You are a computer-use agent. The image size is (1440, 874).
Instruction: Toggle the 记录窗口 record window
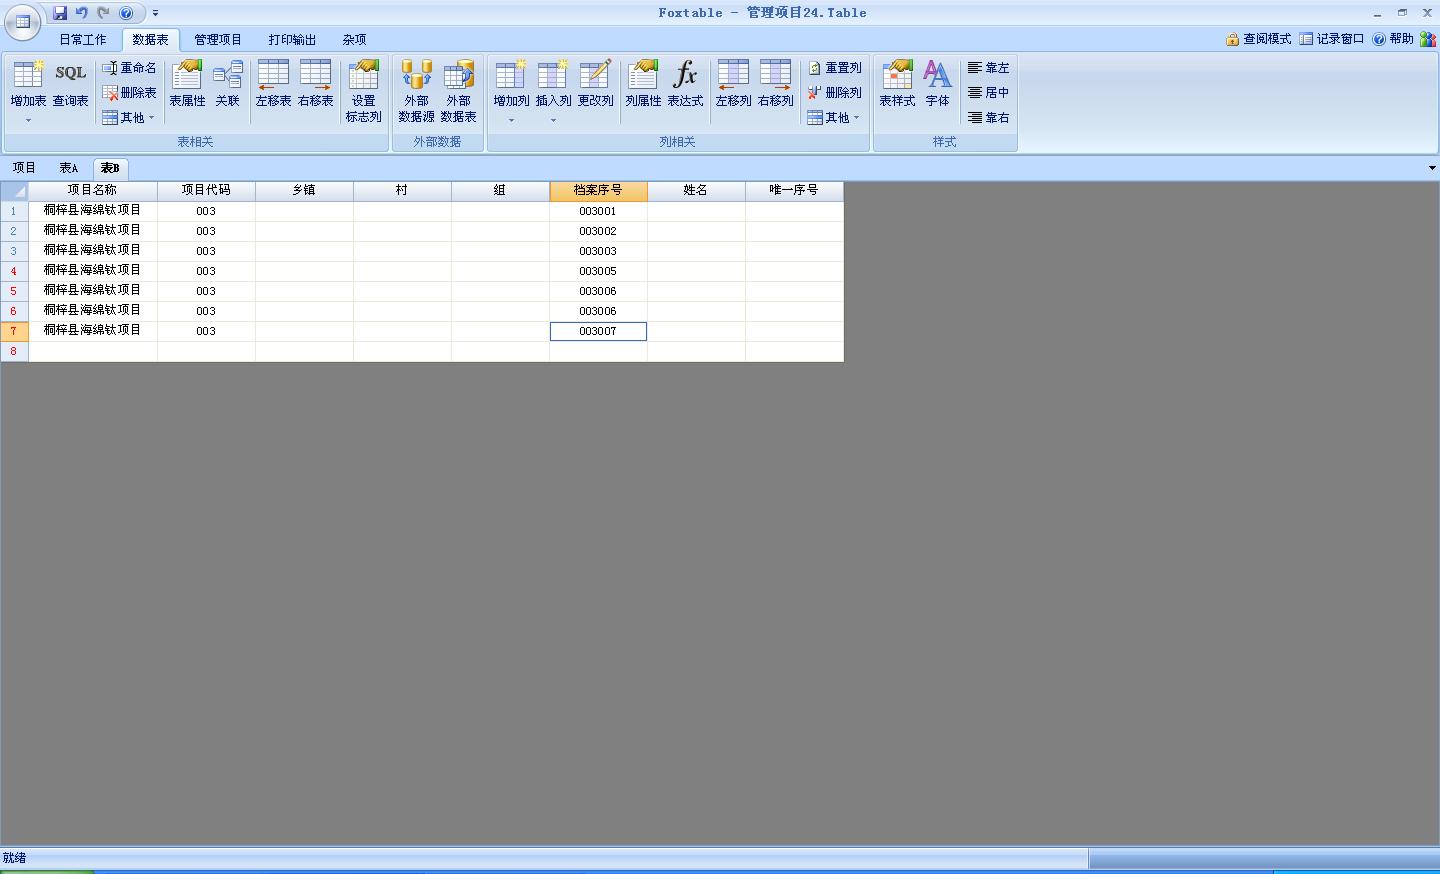tap(1332, 39)
